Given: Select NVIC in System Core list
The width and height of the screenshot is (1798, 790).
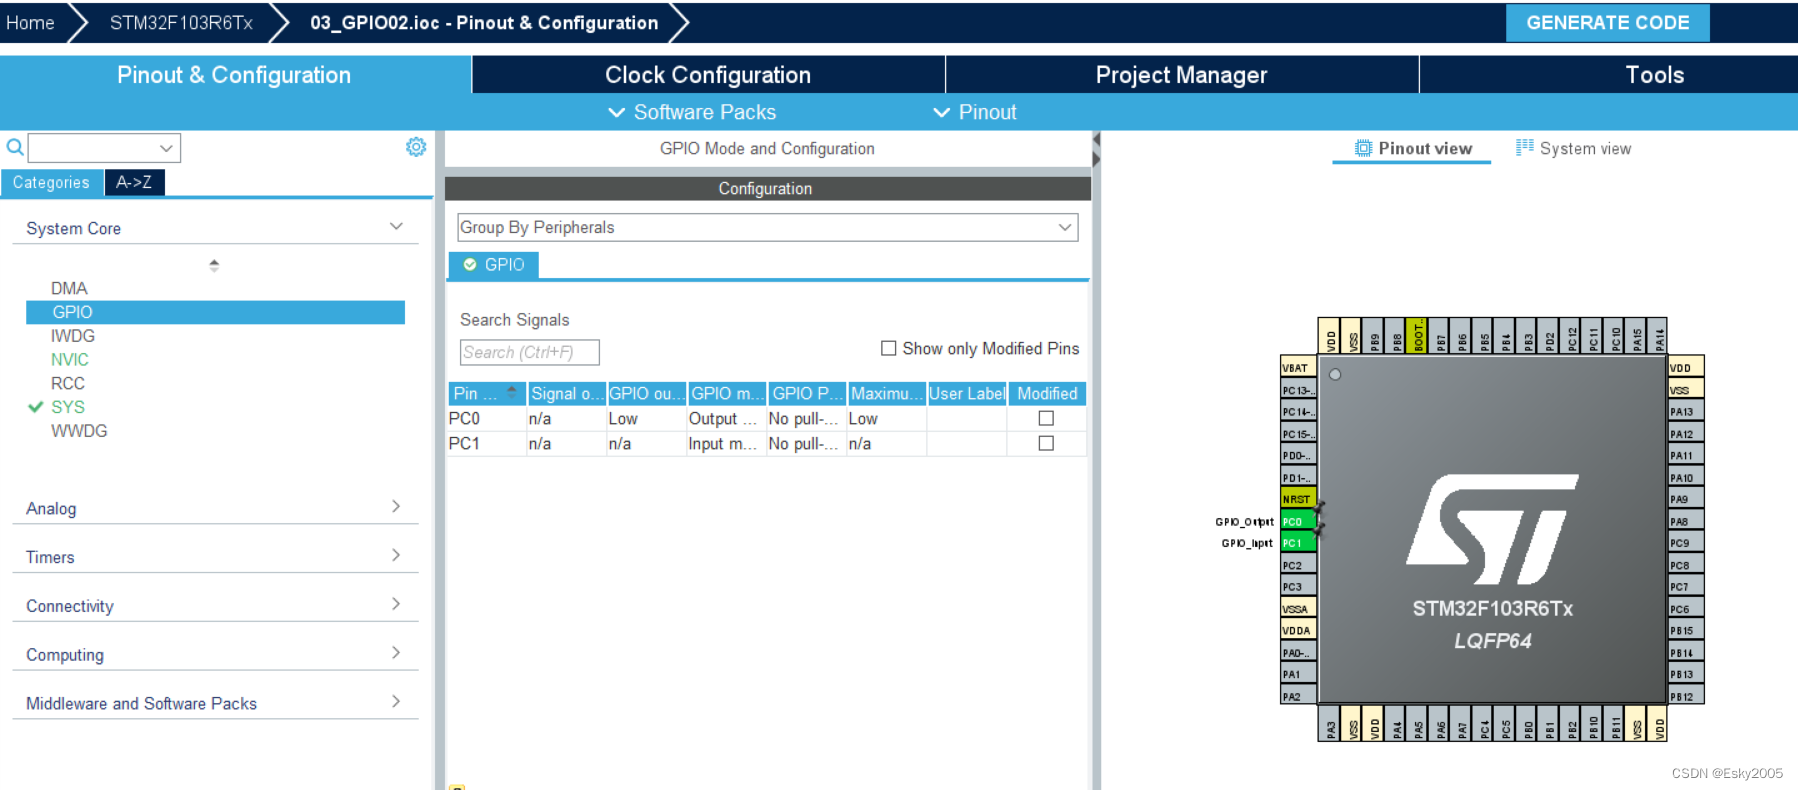Looking at the screenshot, I should pyautogui.click(x=70, y=359).
